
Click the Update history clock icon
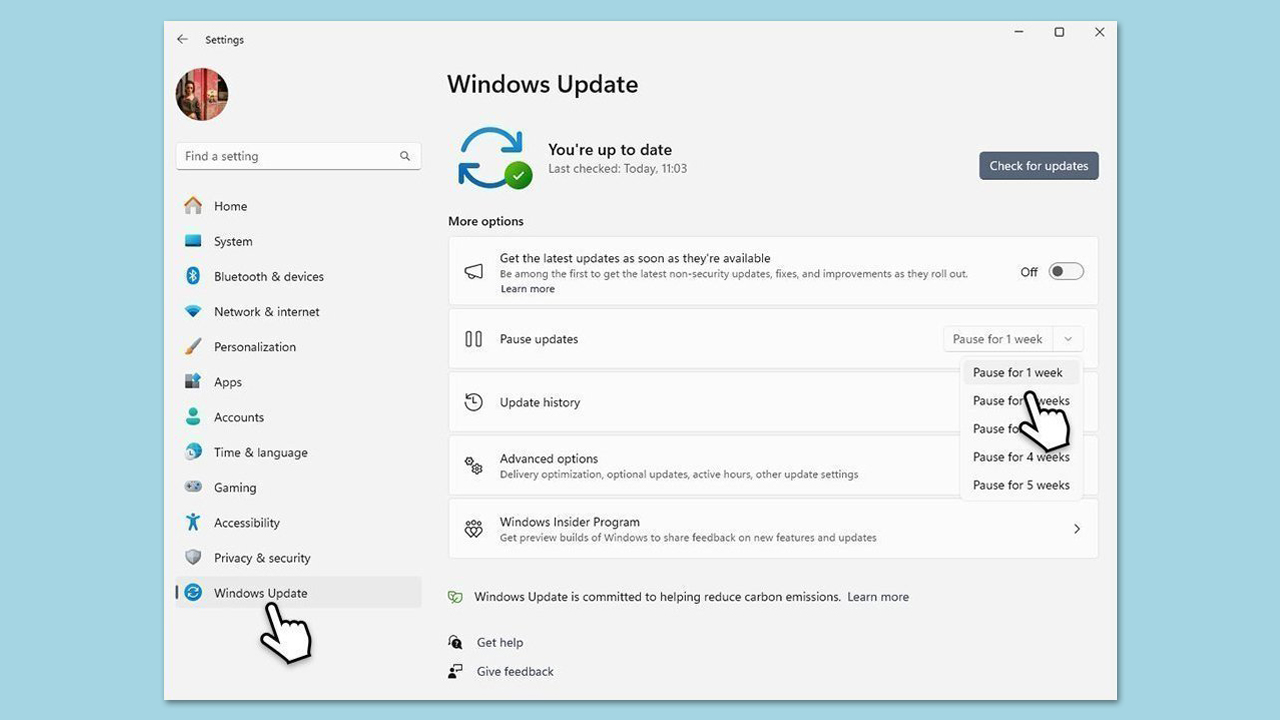click(x=474, y=402)
